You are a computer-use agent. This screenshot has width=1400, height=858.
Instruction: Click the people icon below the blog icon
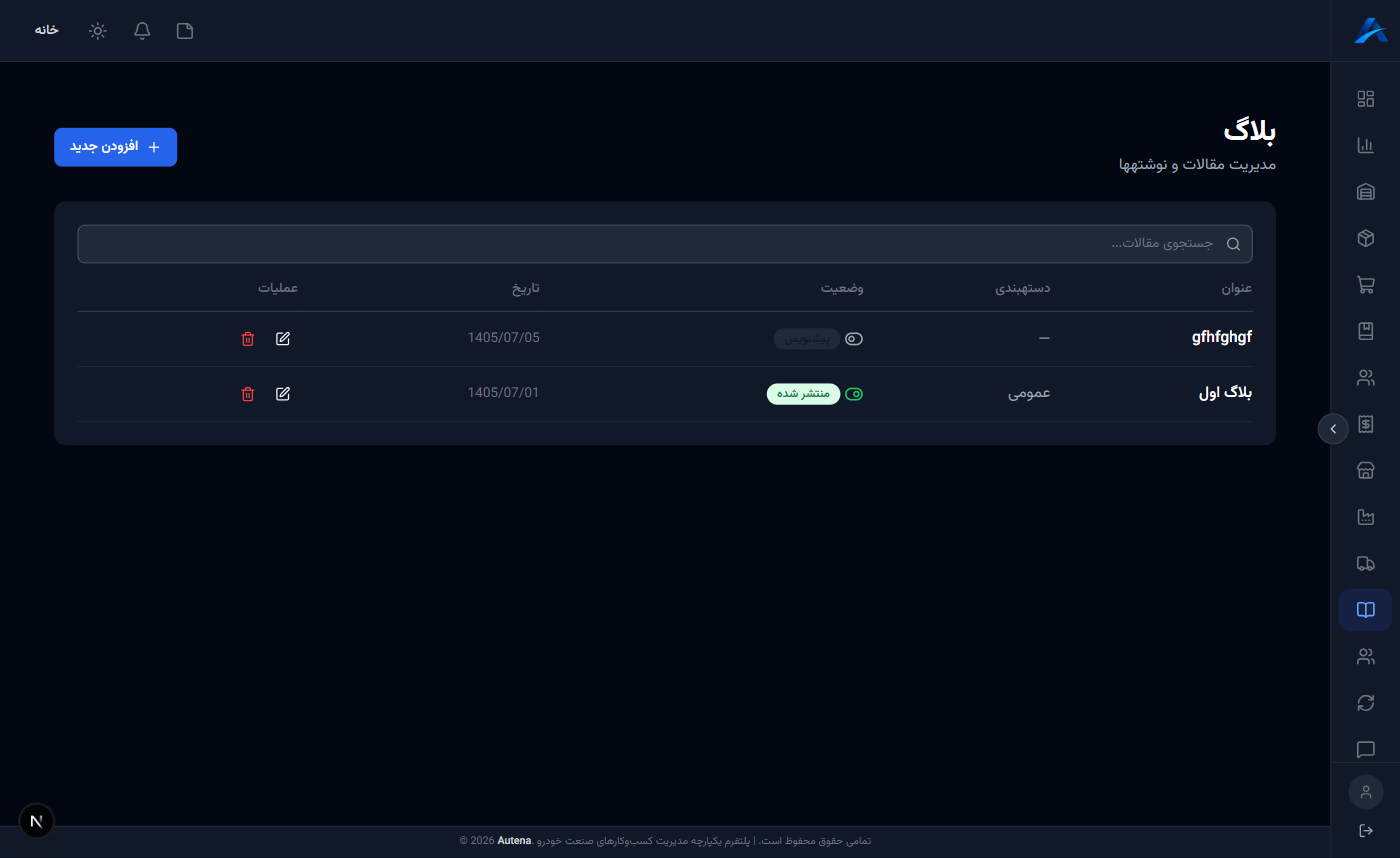(x=1365, y=657)
